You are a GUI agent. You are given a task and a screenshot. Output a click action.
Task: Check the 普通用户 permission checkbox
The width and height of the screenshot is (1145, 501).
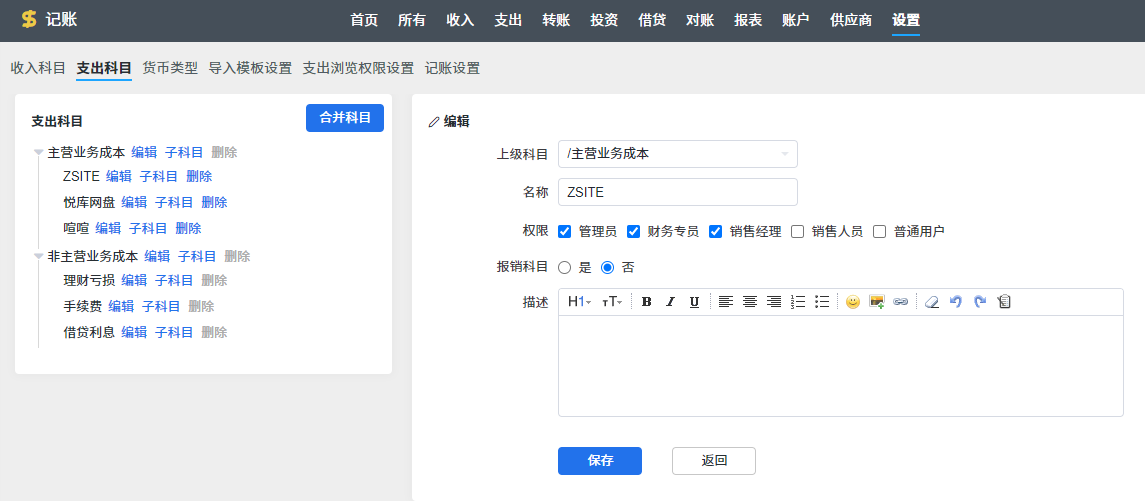click(880, 232)
